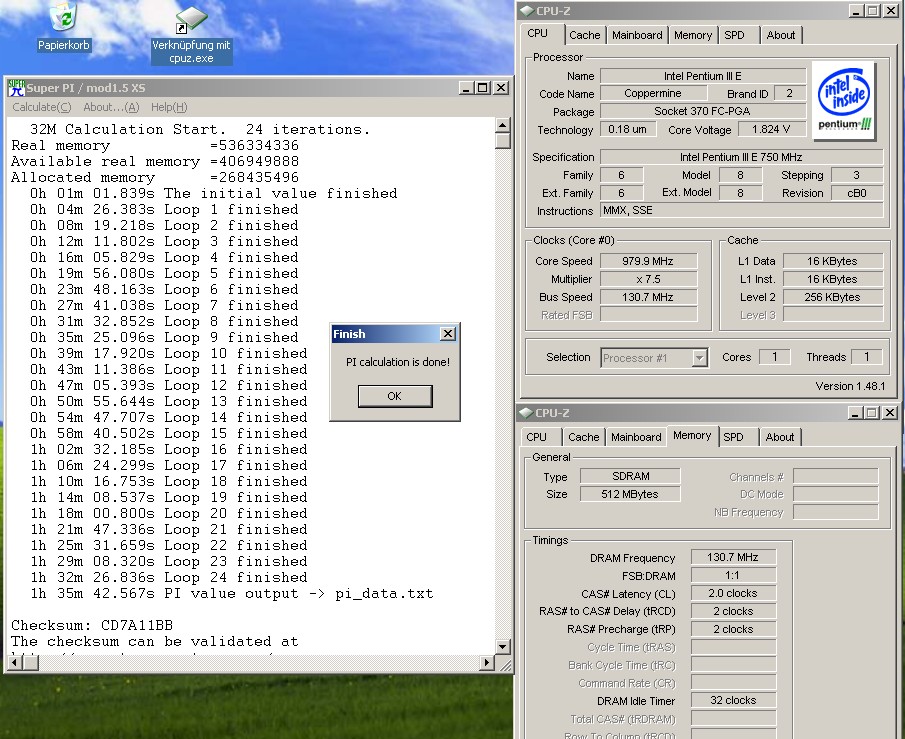The width and height of the screenshot is (905, 739).
Task: Click Super PI horizontal scroll left arrow
Action: coord(15,663)
